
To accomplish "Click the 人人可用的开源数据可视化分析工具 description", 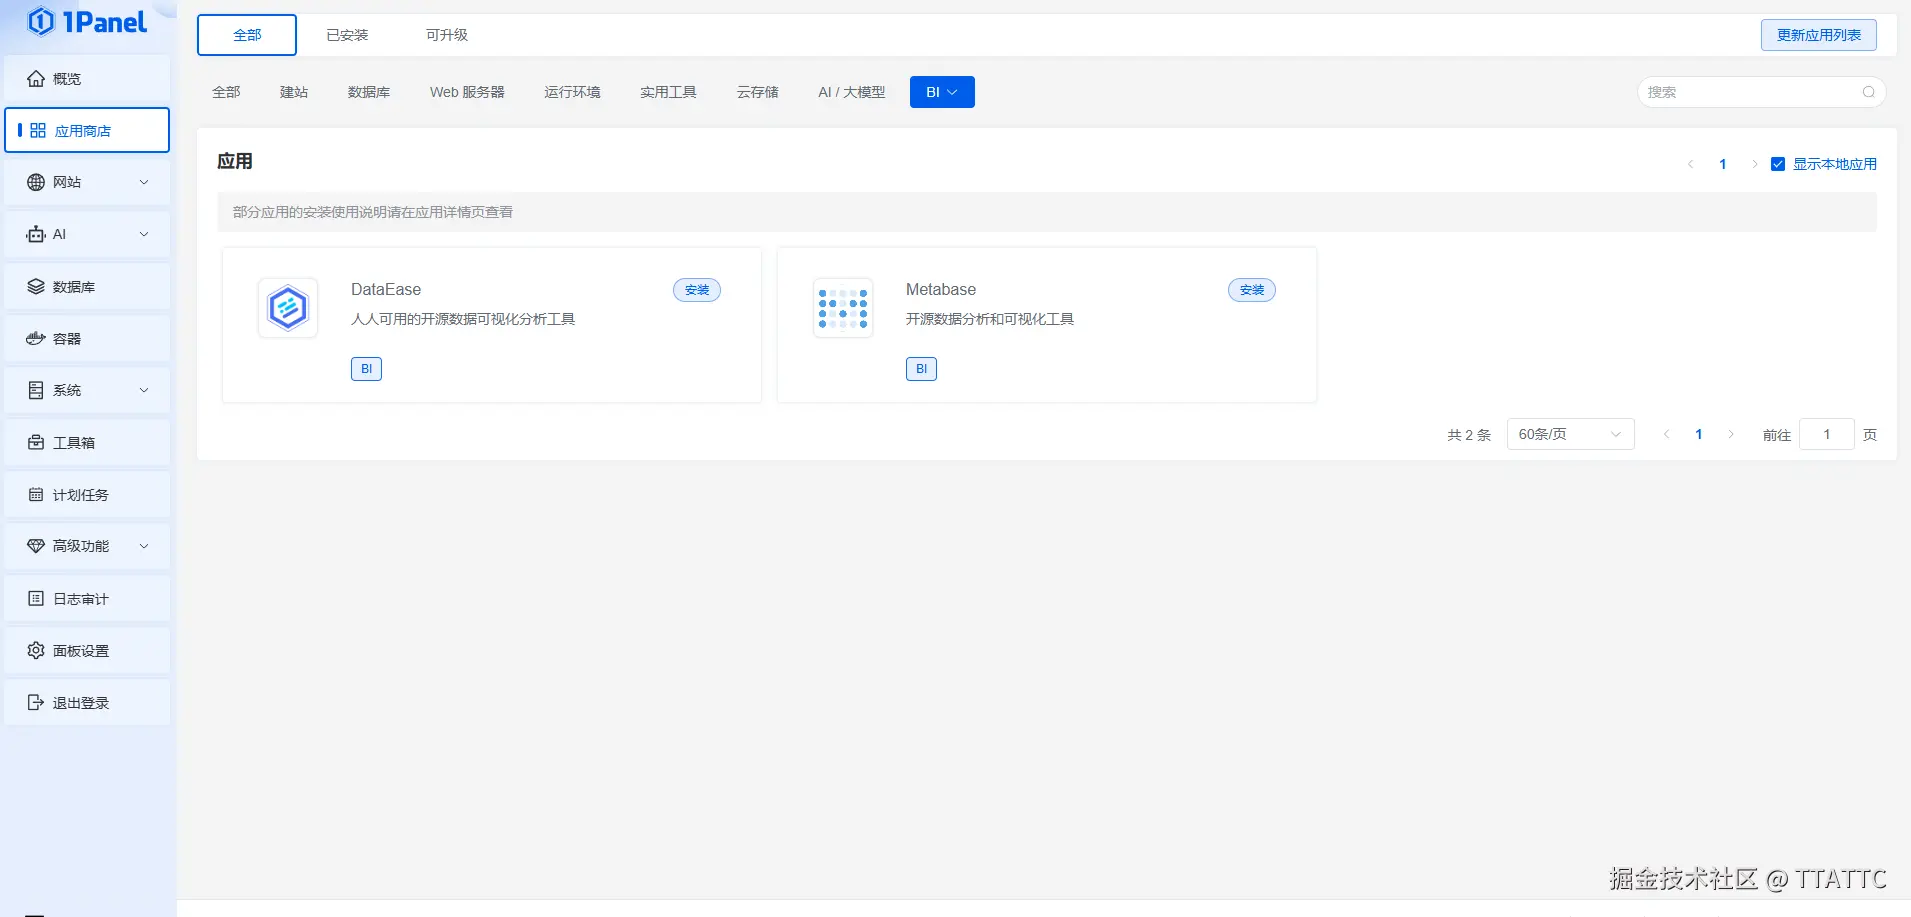I will click(x=463, y=319).
